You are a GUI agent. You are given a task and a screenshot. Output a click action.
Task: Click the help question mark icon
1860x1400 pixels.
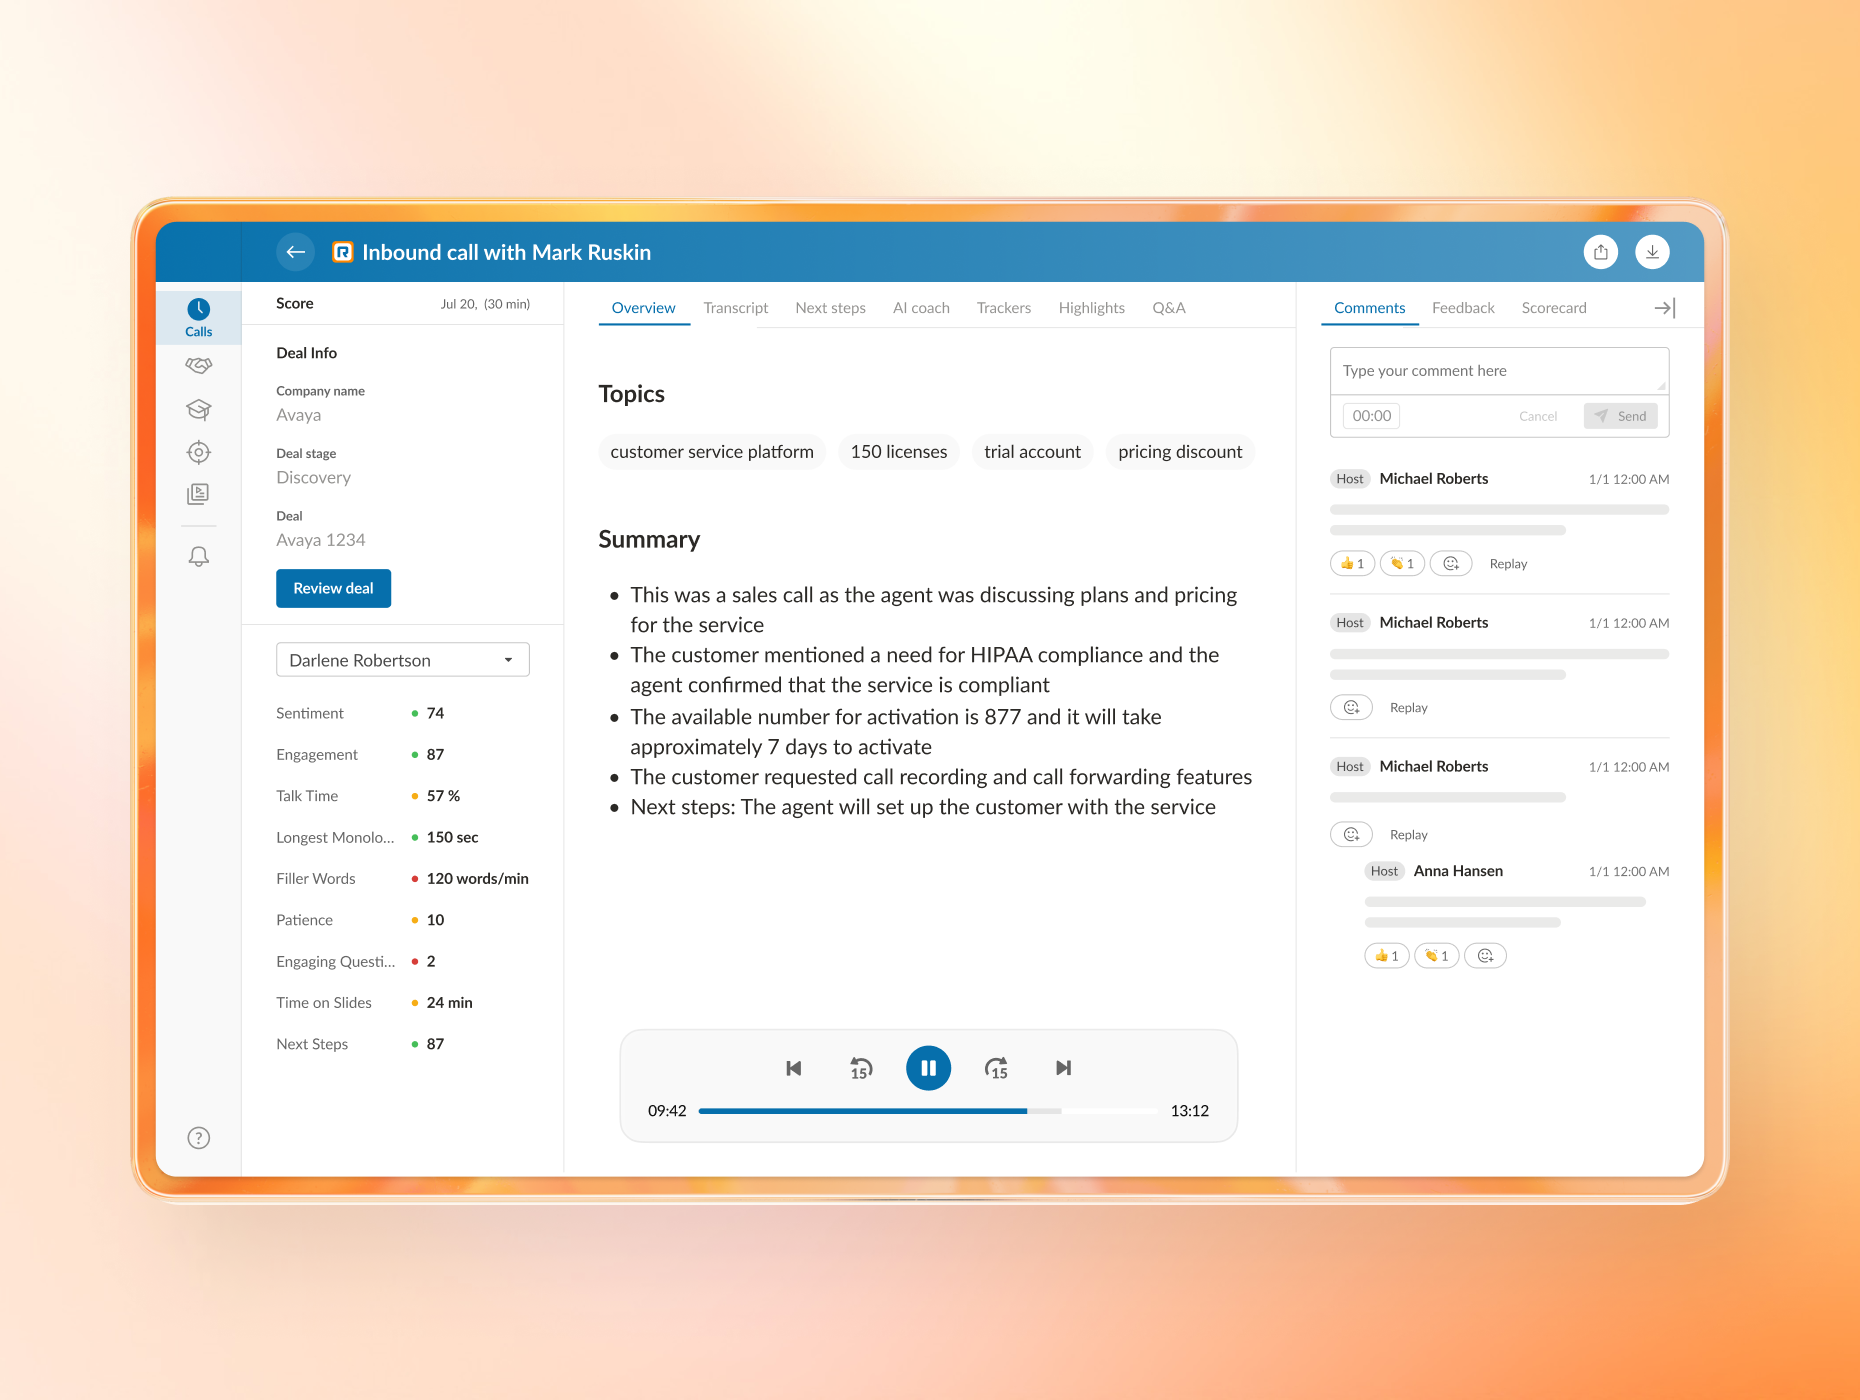click(199, 1138)
